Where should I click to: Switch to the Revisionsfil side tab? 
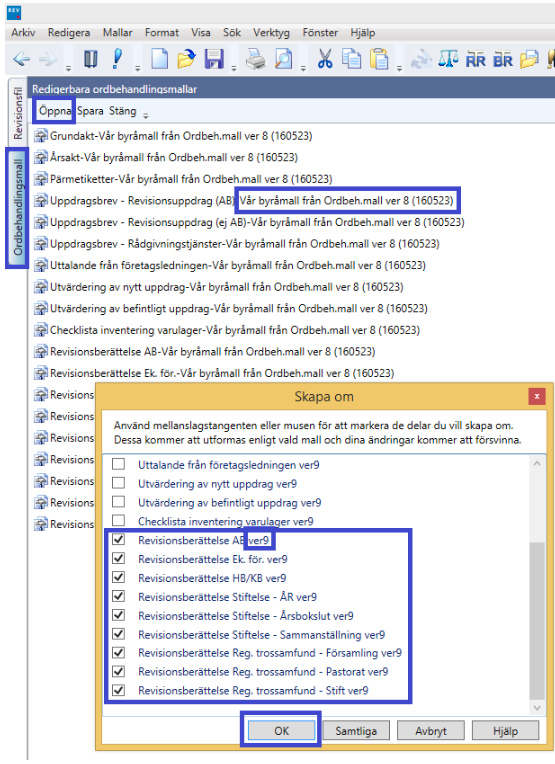[x=18, y=113]
